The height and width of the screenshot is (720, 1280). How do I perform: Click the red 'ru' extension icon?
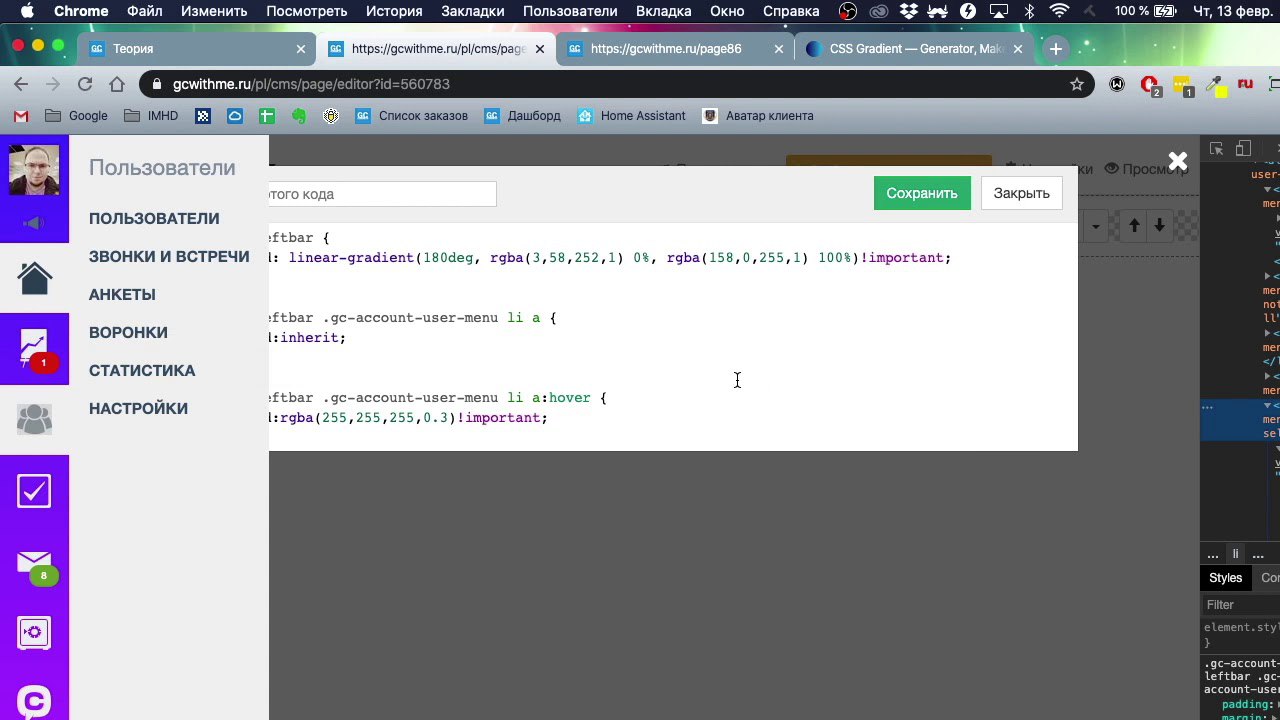(1245, 85)
